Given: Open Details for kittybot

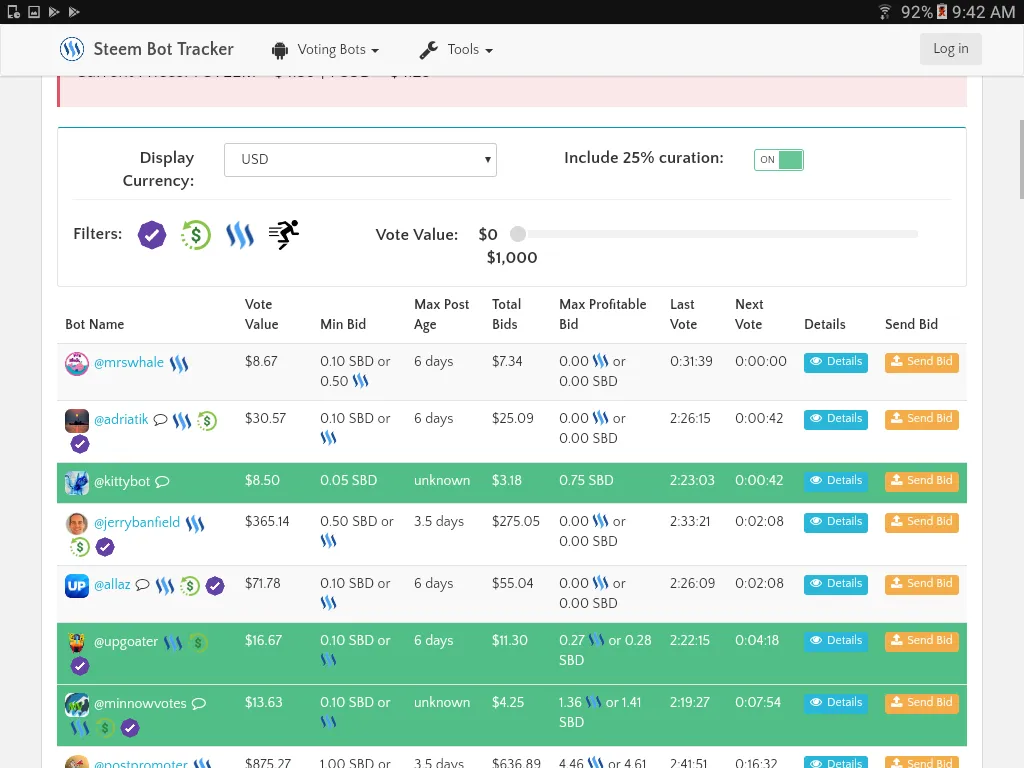Looking at the screenshot, I should click(835, 481).
